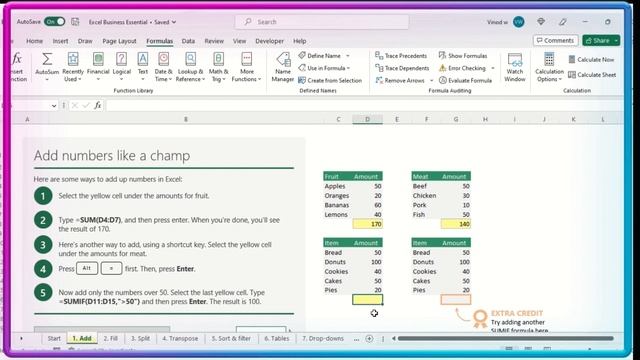The height and width of the screenshot is (360, 640).
Task: Click the Insert Function fx icon
Action: (x=17, y=59)
